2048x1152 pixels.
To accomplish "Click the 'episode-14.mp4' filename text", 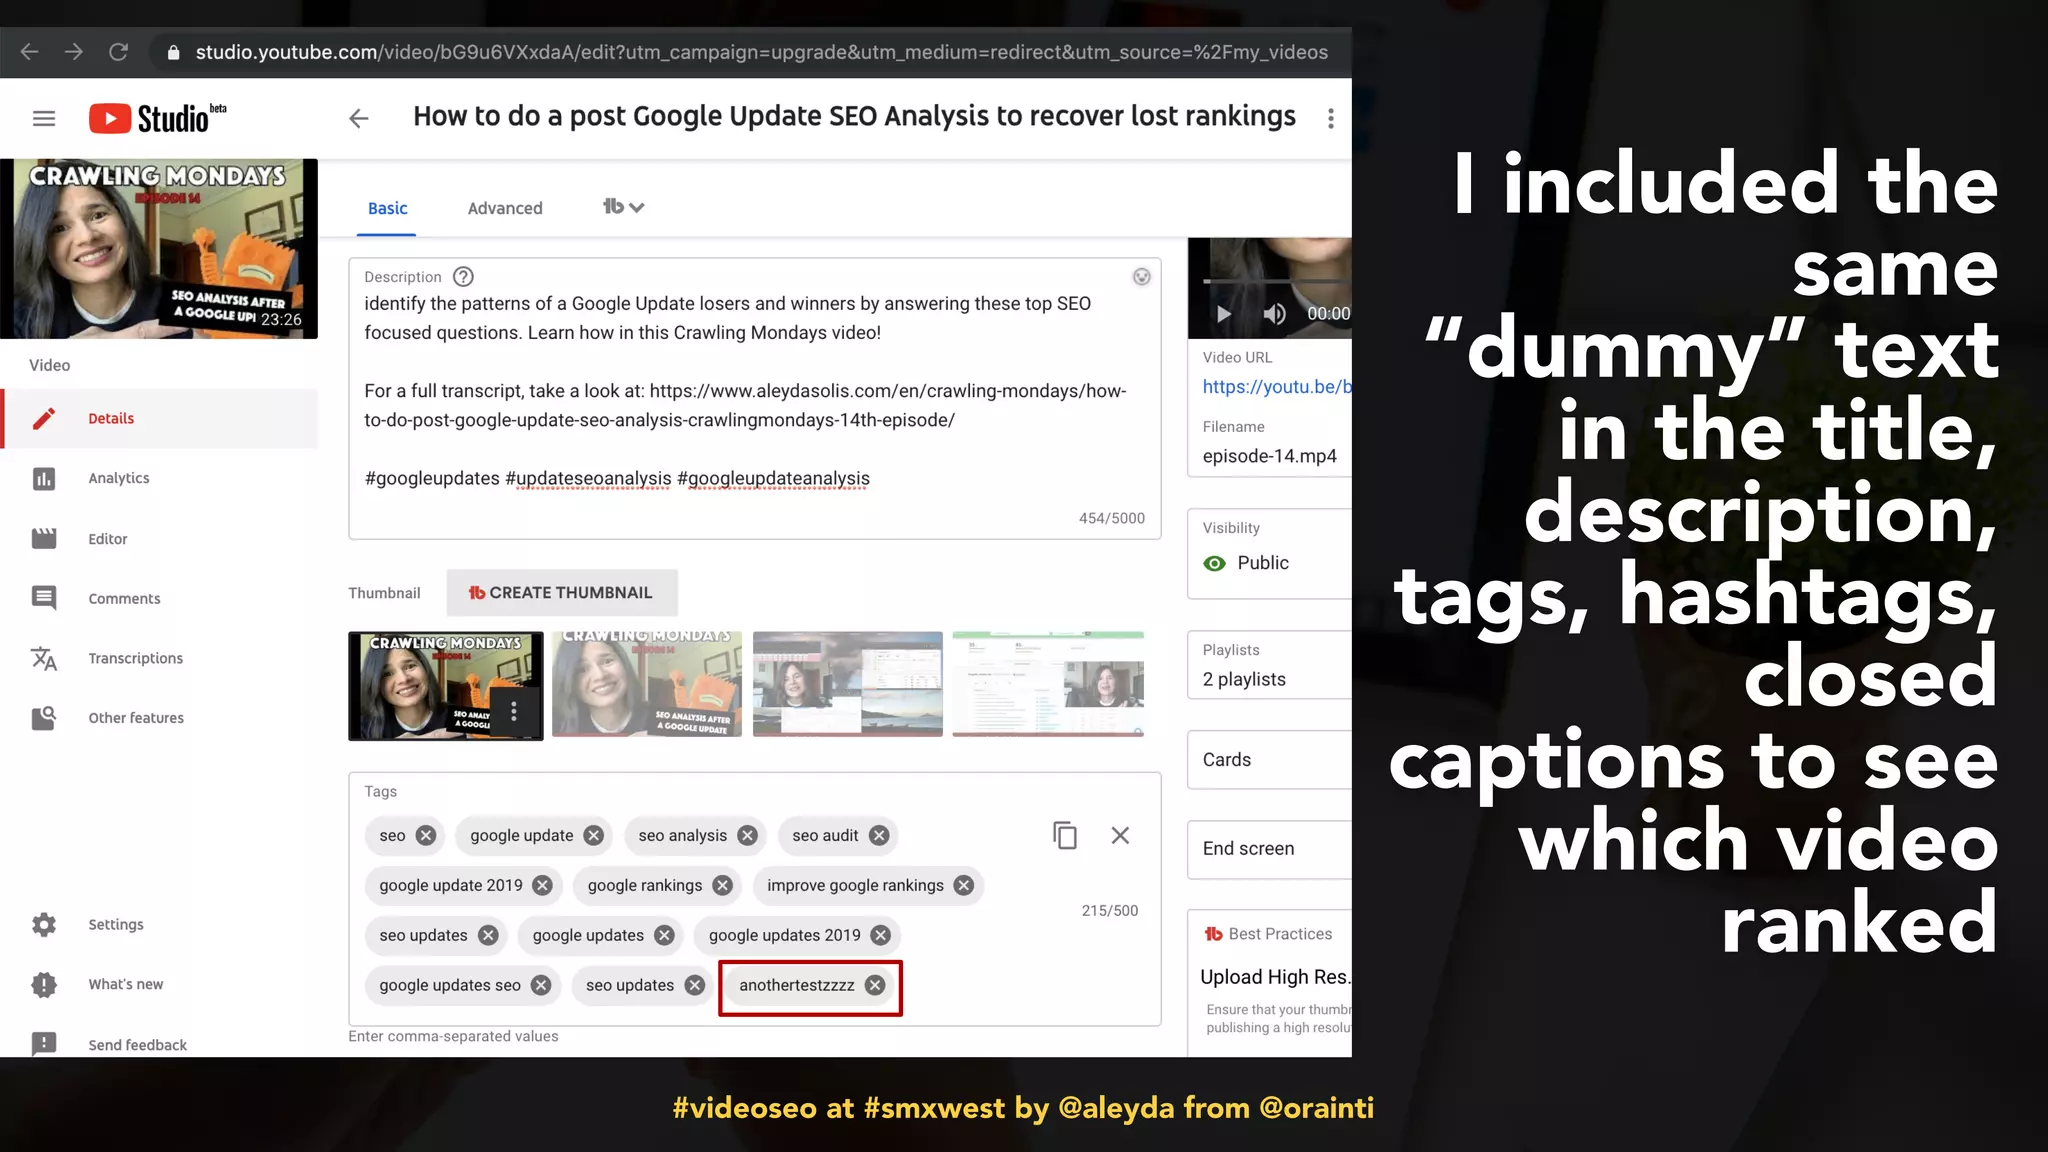I will 1269,456.
